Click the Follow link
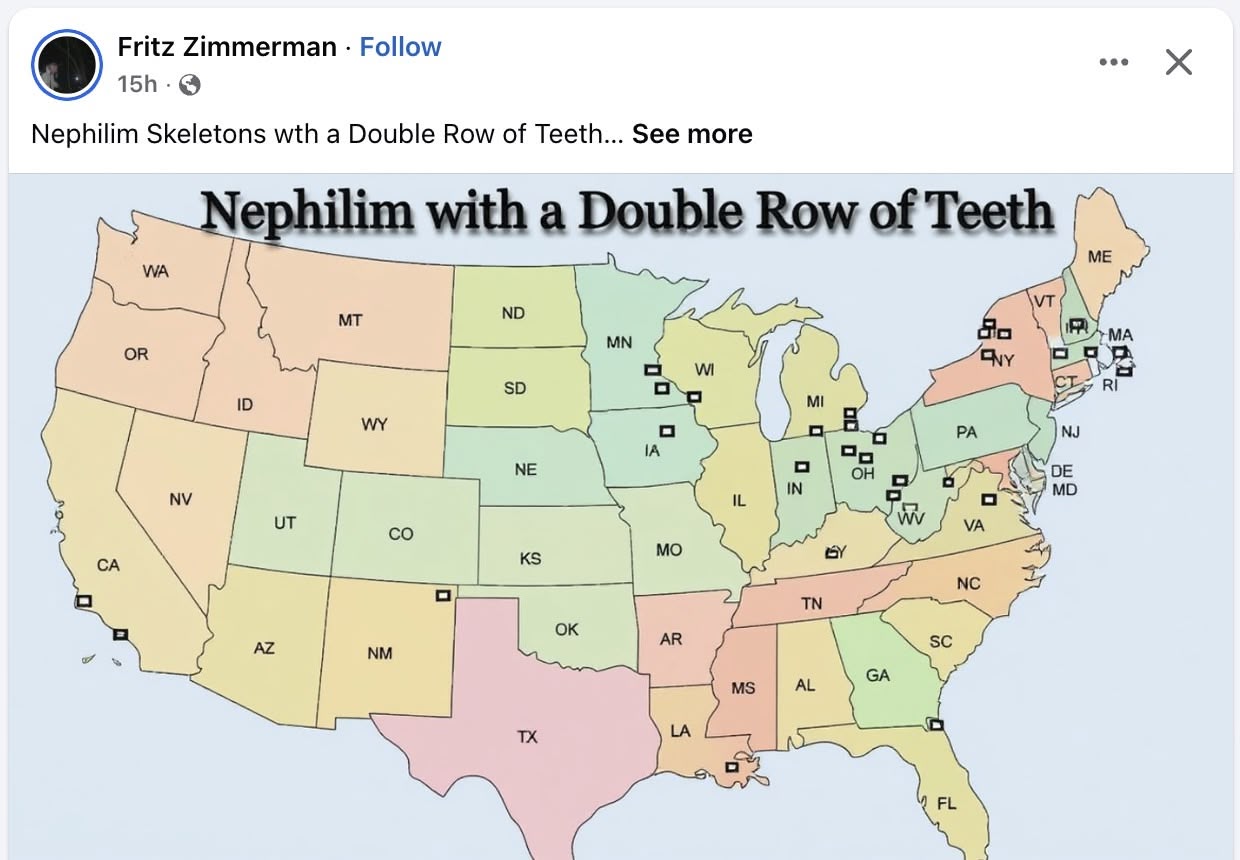The image size is (1240, 860). pos(400,46)
